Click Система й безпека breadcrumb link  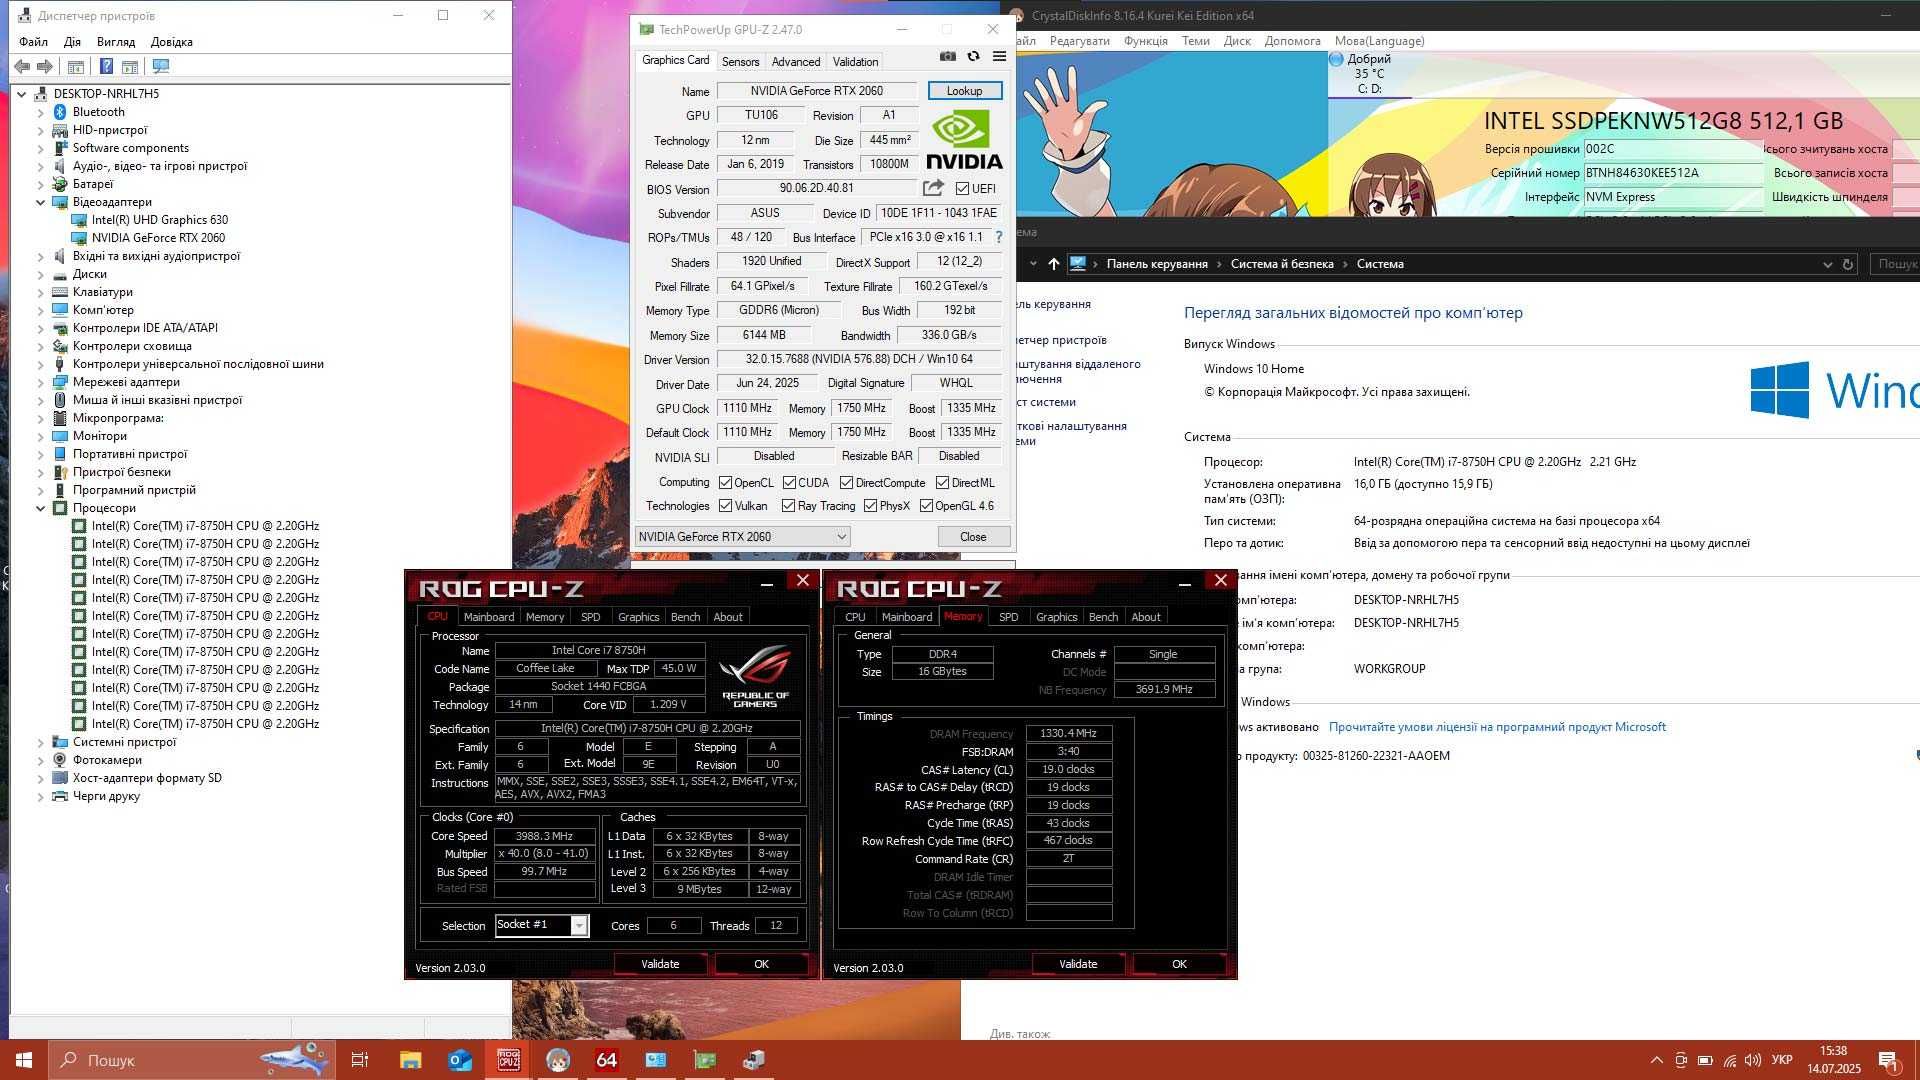pos(1282,264)
